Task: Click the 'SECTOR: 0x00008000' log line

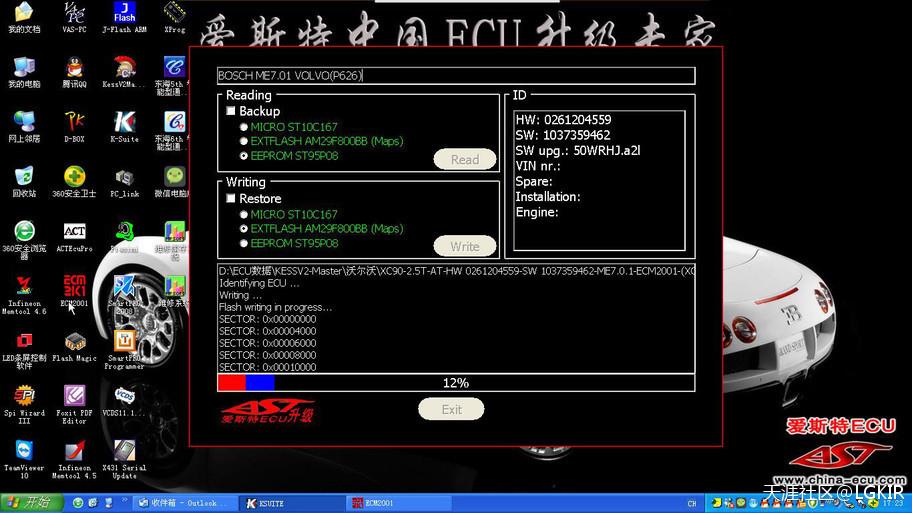Action: click(268, 355)
